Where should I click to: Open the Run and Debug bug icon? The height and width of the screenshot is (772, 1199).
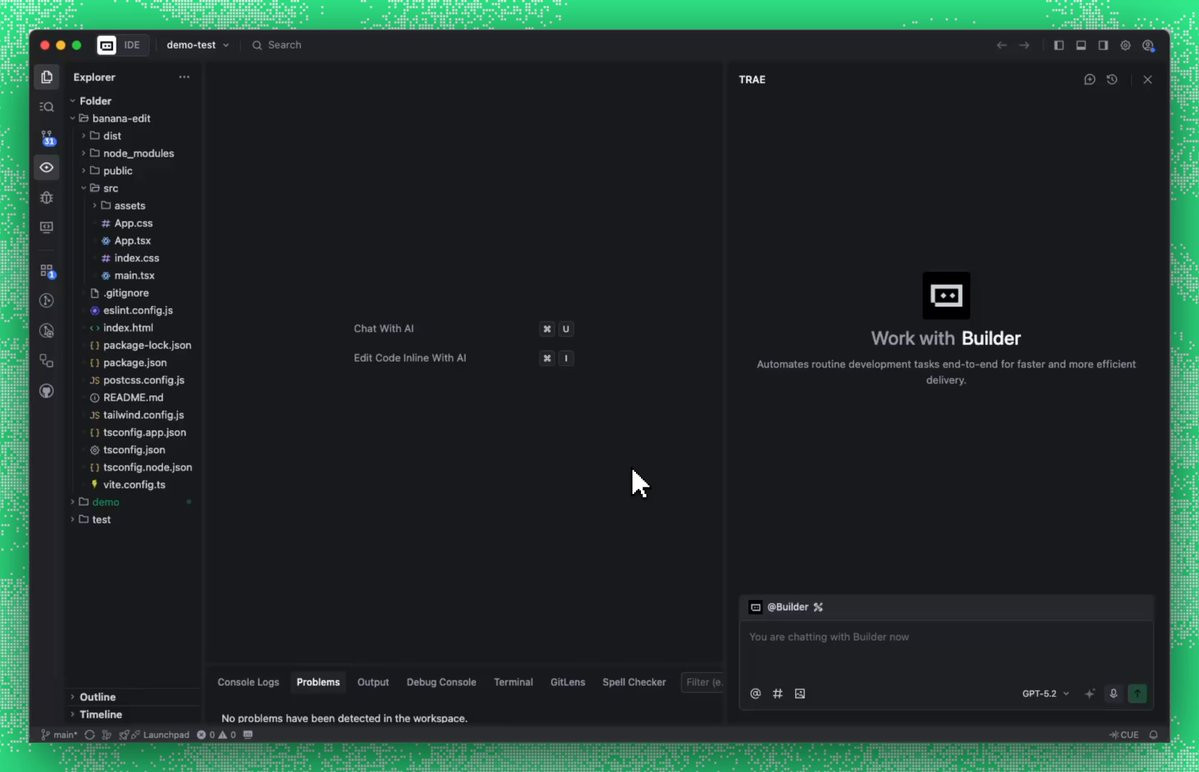tap(47, 197)
